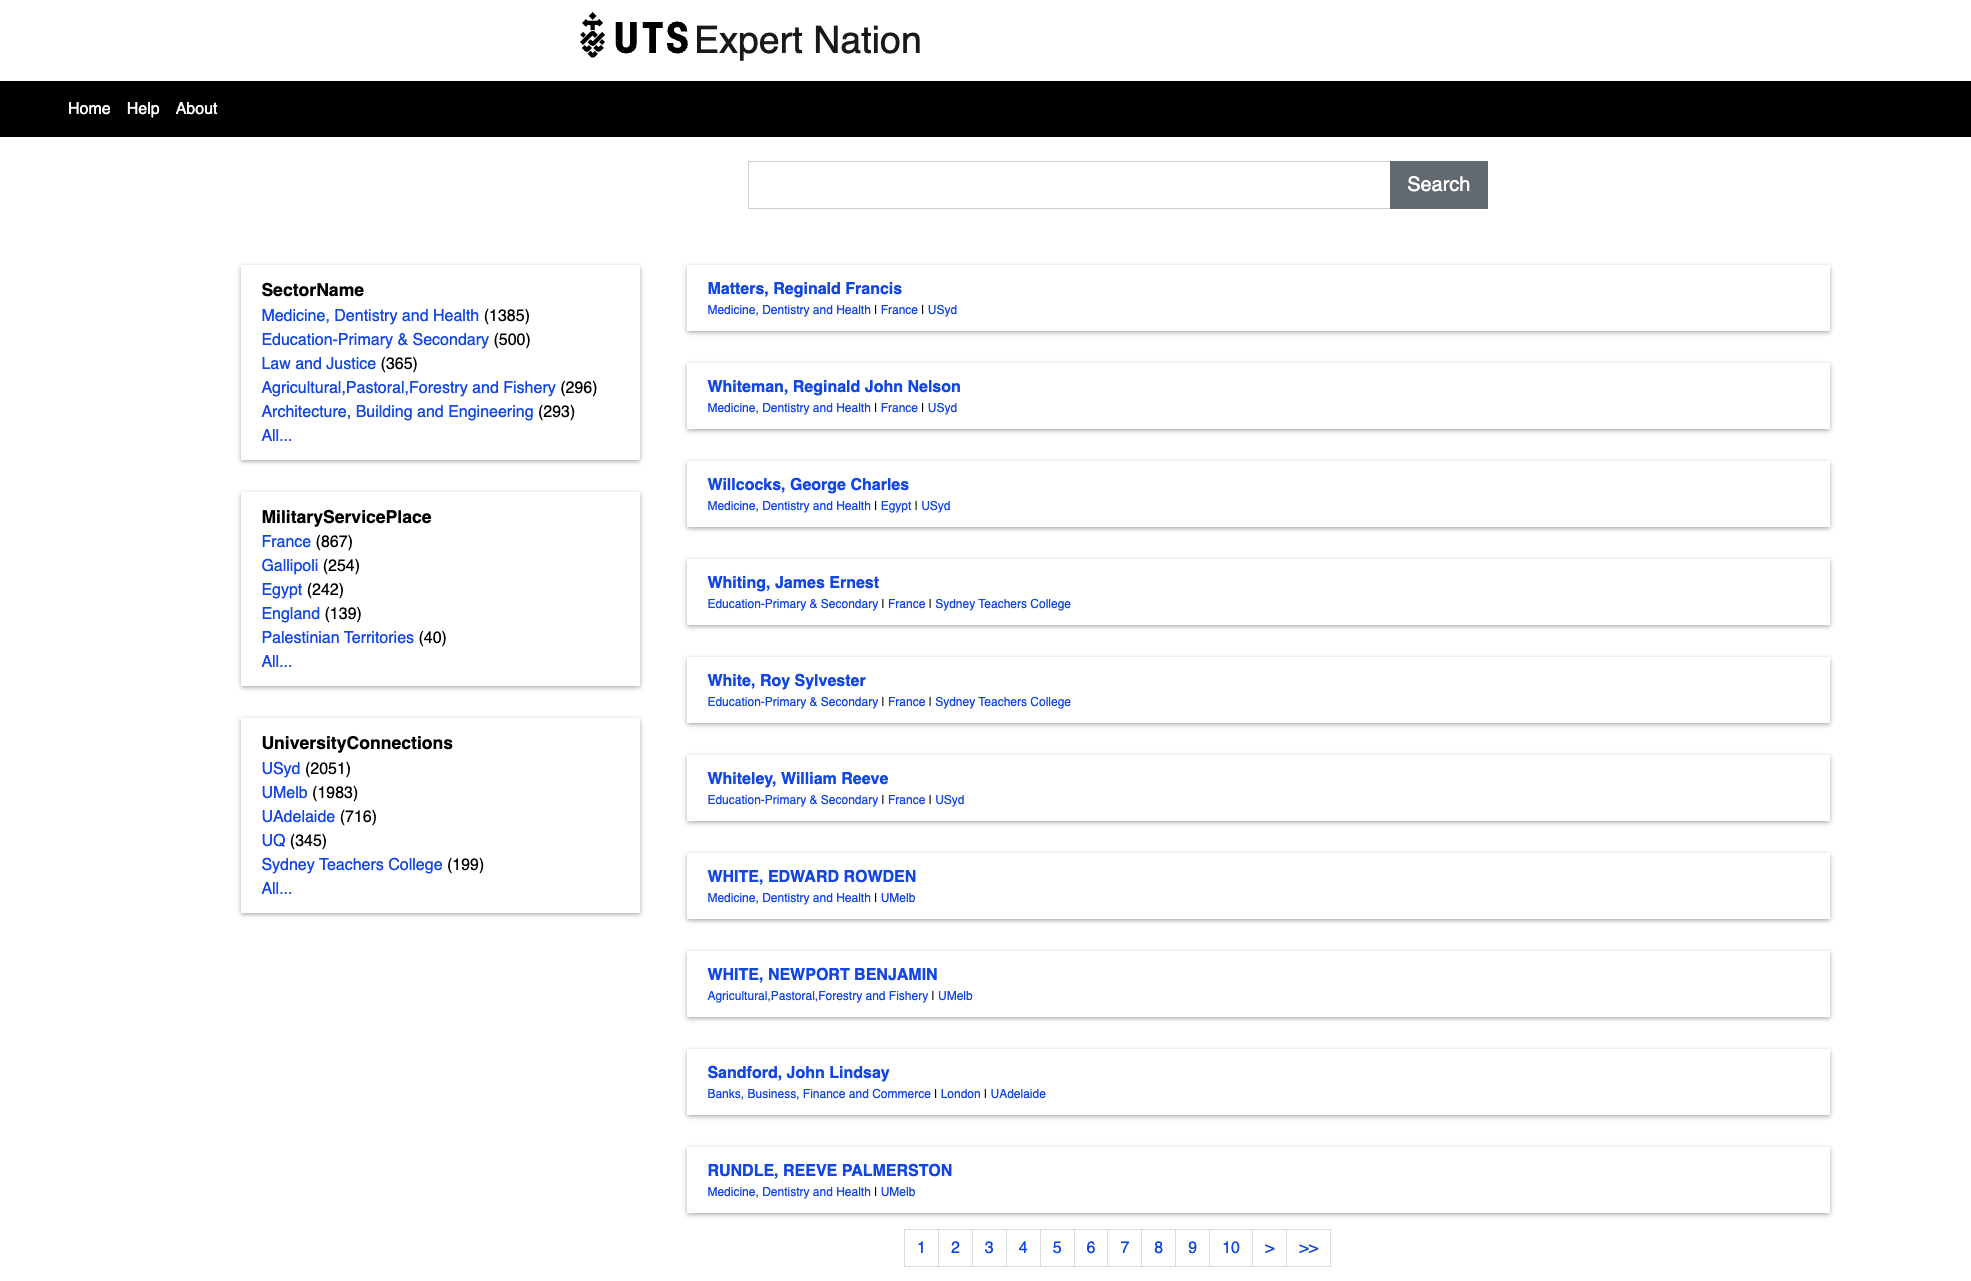Click the last-page >> pagination control
This screenshot has width=1971, height=1281.
(1308, 1248)
